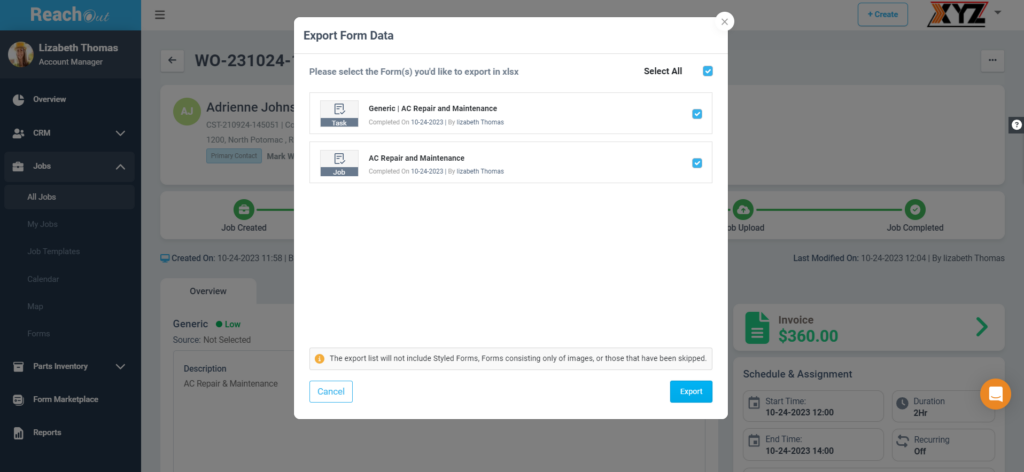Open Reports in the sidebar

coord(46,433)
